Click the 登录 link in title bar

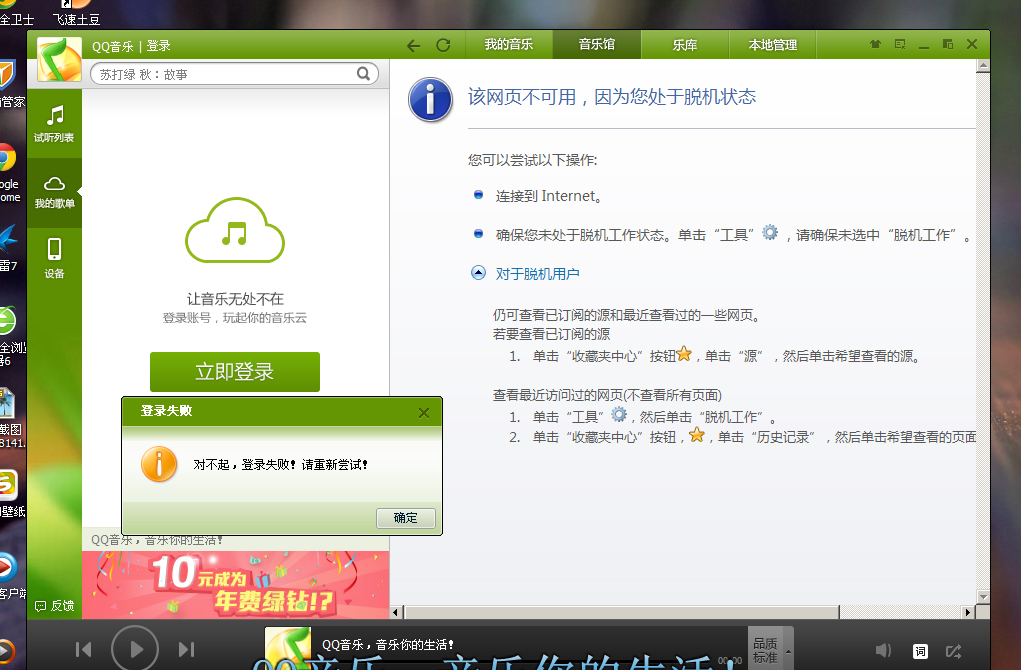[158, 46]
